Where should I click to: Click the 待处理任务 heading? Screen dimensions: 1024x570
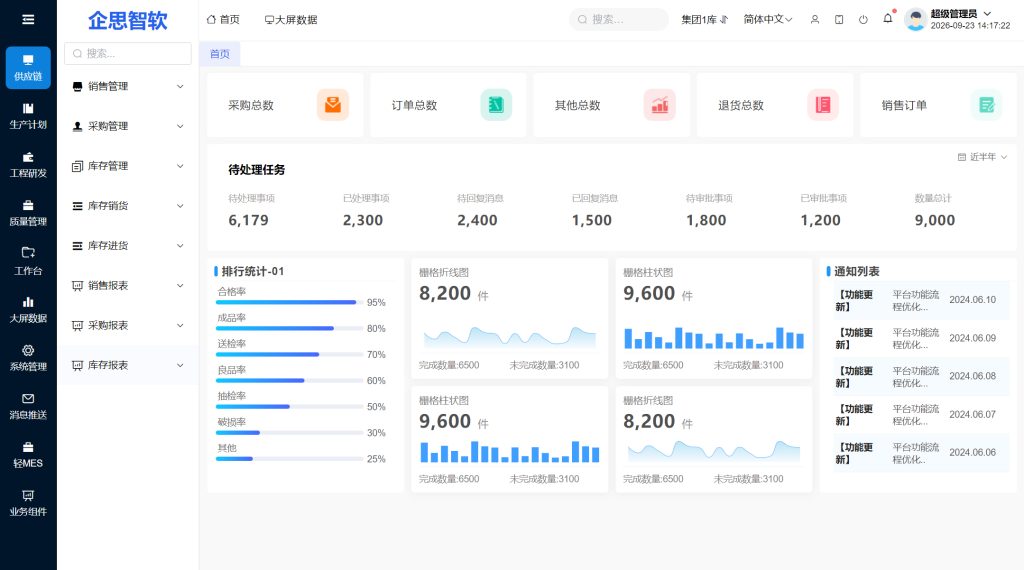257,170
